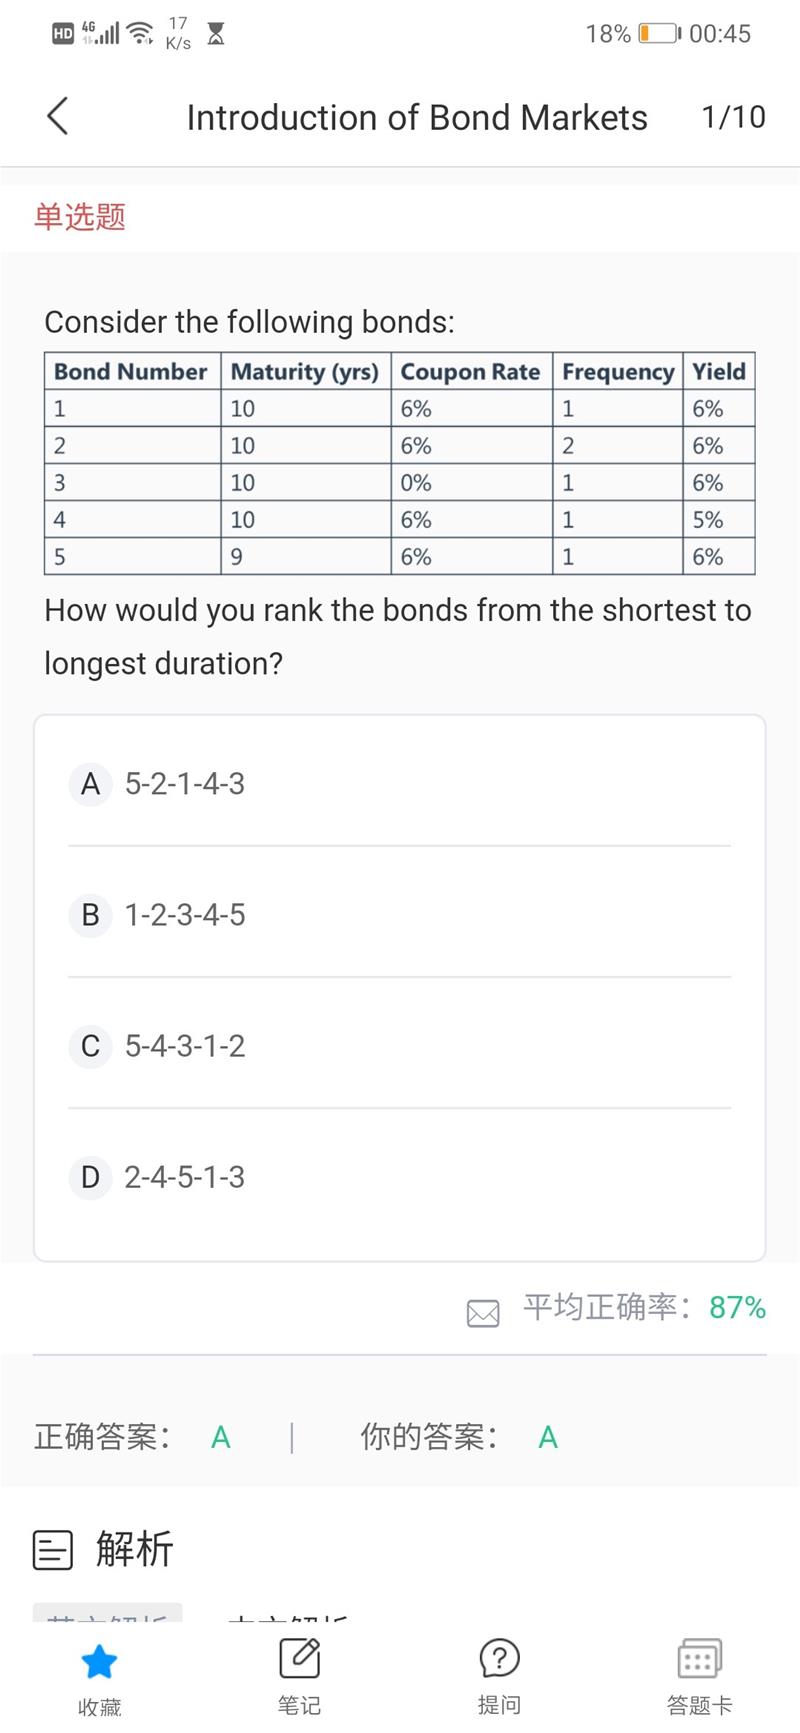Click the 笔记 label button

coord(299,1706)
